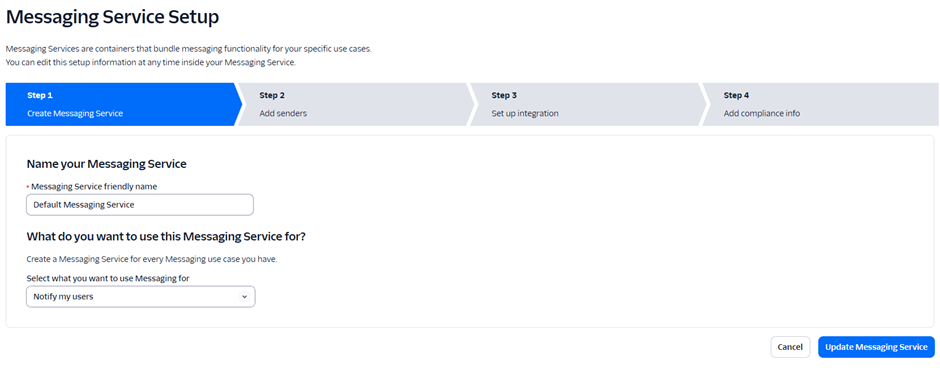The height and width of the screenshot is (368, 940).
Task: Click the Create a Messaging Service for every use case text
Action: coord(152,260)
